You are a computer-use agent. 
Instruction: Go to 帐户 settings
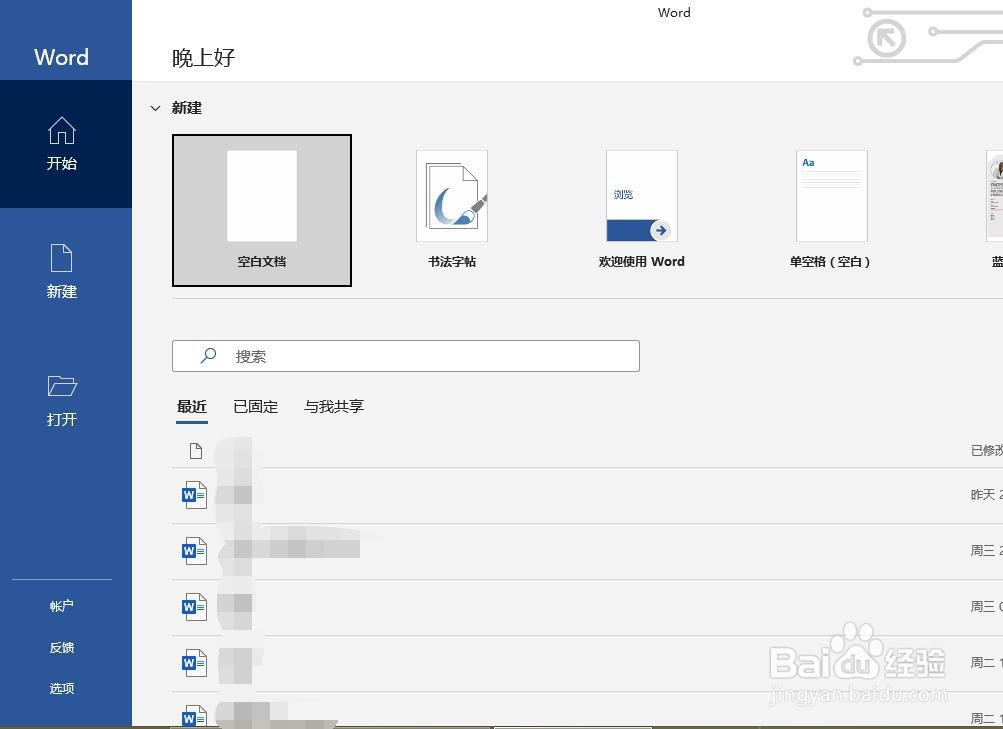(62, 606)
